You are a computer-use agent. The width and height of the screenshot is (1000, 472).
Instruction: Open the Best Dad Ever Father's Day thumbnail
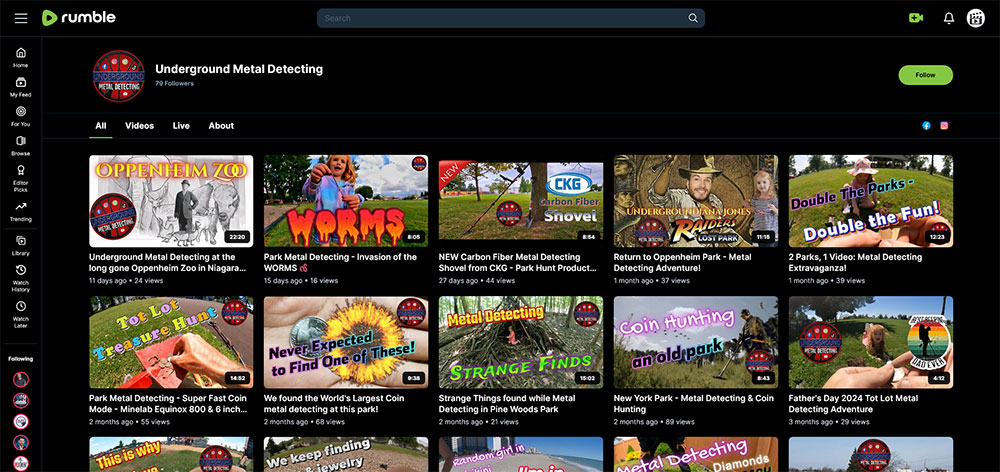coord(871,342)
